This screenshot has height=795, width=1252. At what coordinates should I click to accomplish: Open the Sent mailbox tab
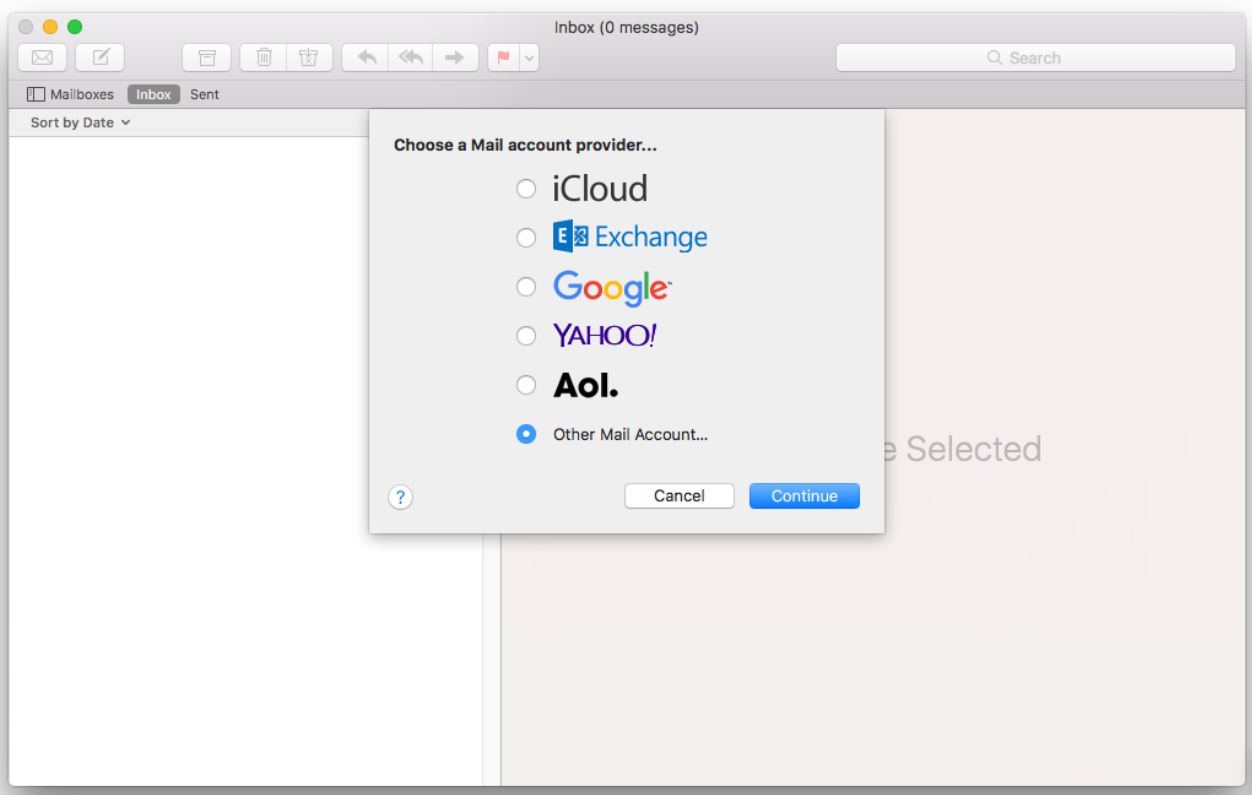pos(204,95)
